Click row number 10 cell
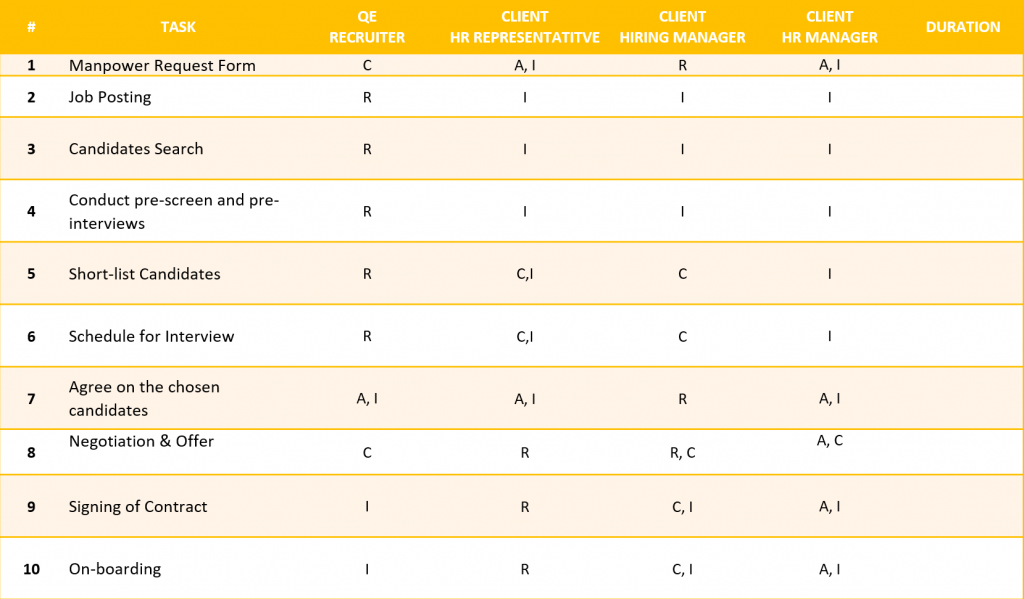Viewport: 1024px width, 599px height. pyautogui.click(x=31, y=569)
